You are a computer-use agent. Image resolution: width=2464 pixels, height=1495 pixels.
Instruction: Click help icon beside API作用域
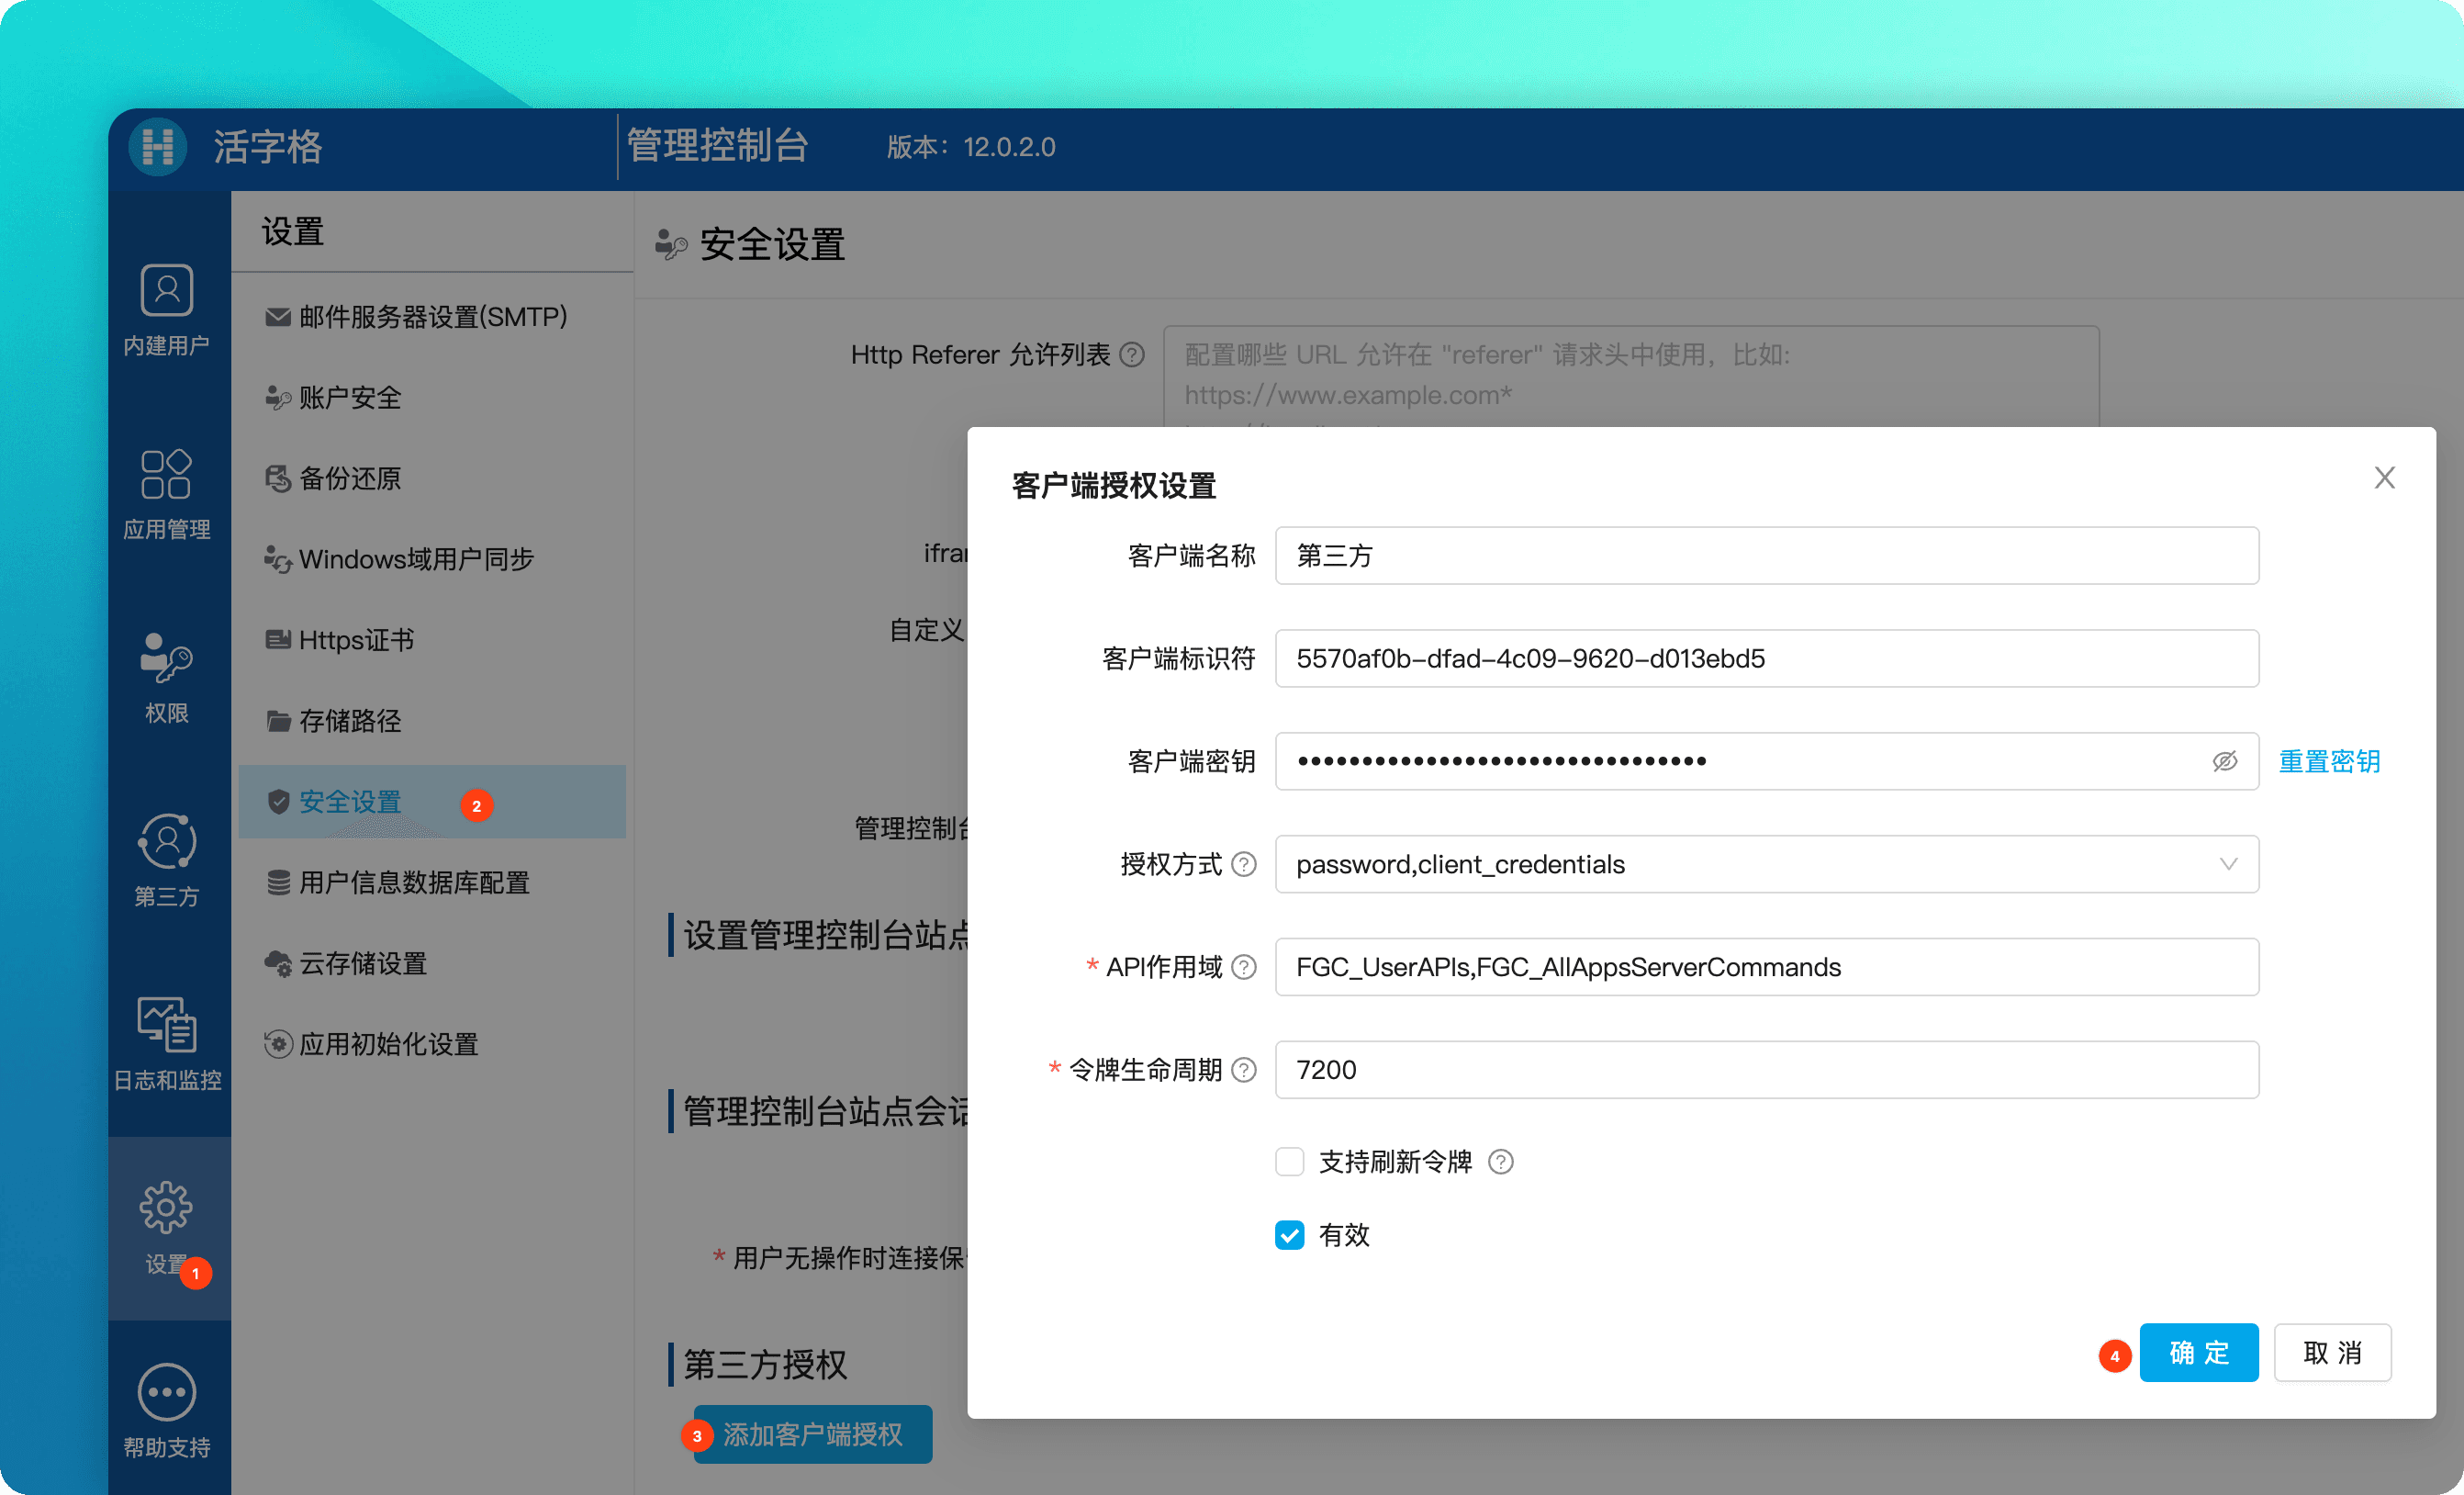click(1244, 968)
